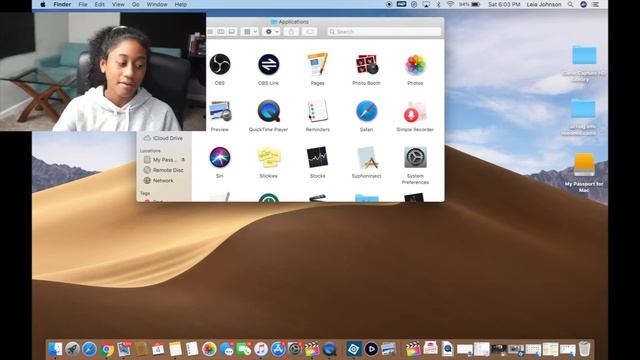Open the Edit menu

pos(100,4)
